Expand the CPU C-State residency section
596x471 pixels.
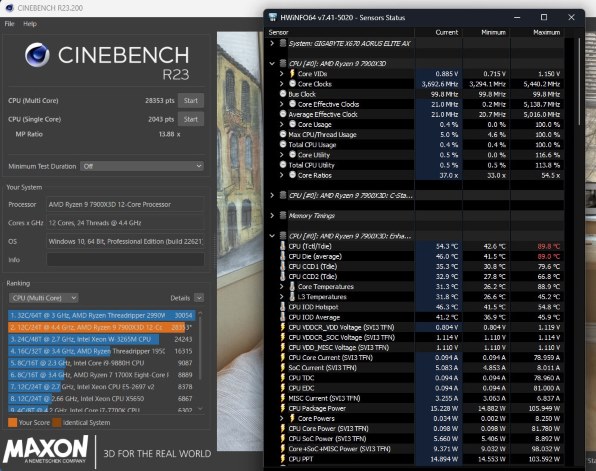(x=272, y=195)
